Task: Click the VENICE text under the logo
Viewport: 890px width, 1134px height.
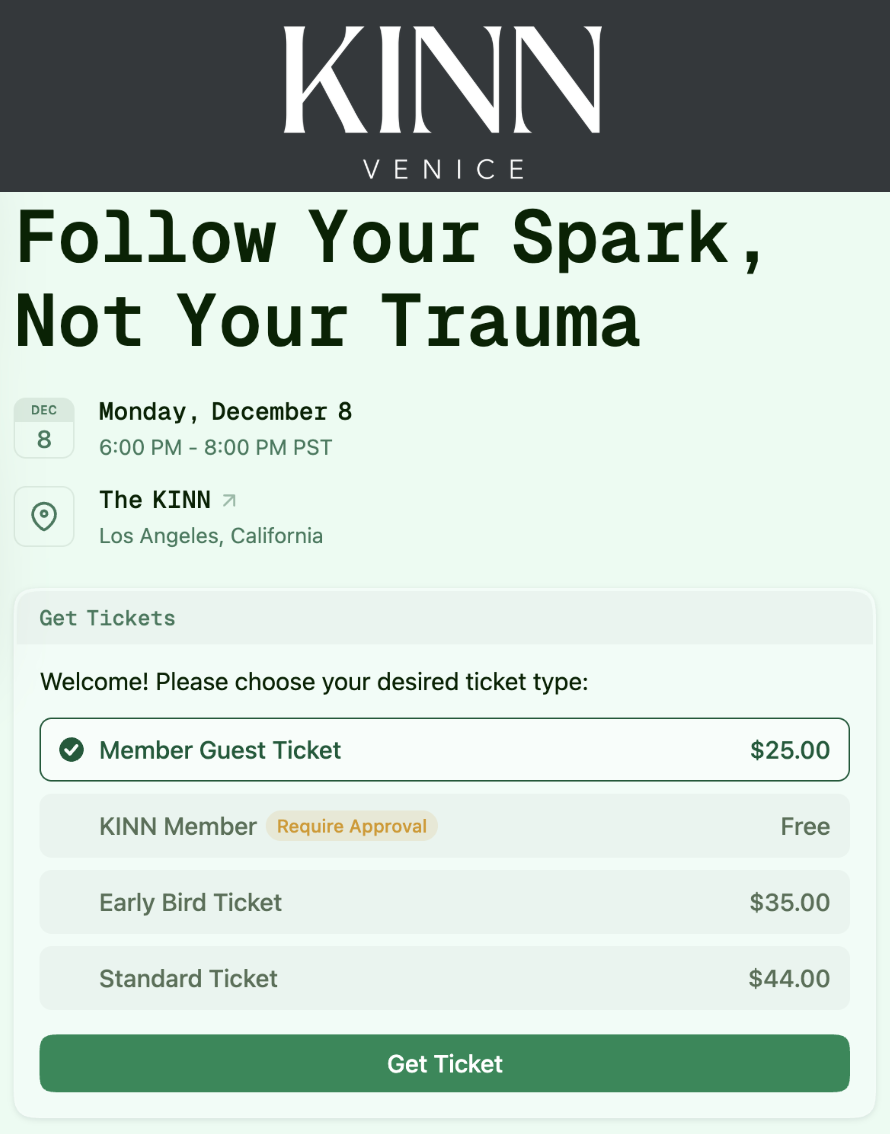Action: coord(444,169)
